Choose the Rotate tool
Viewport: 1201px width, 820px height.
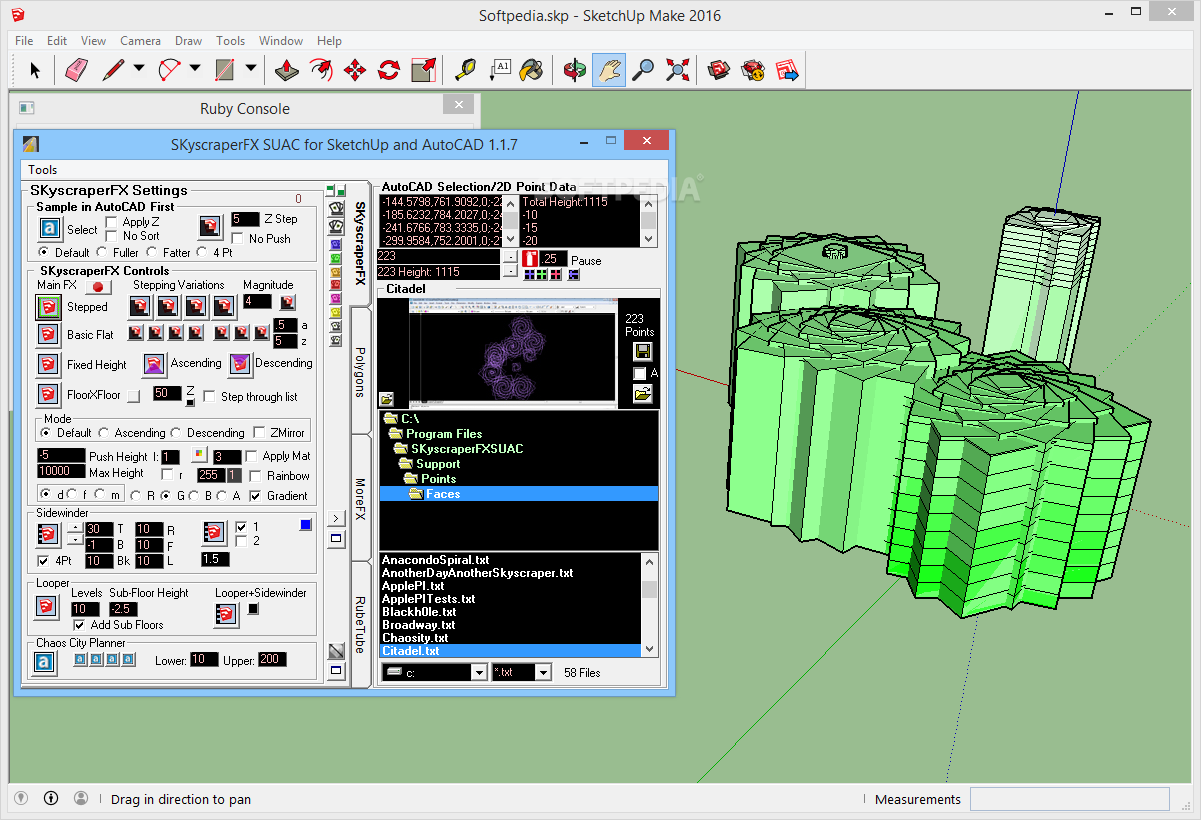coord(389,70)
